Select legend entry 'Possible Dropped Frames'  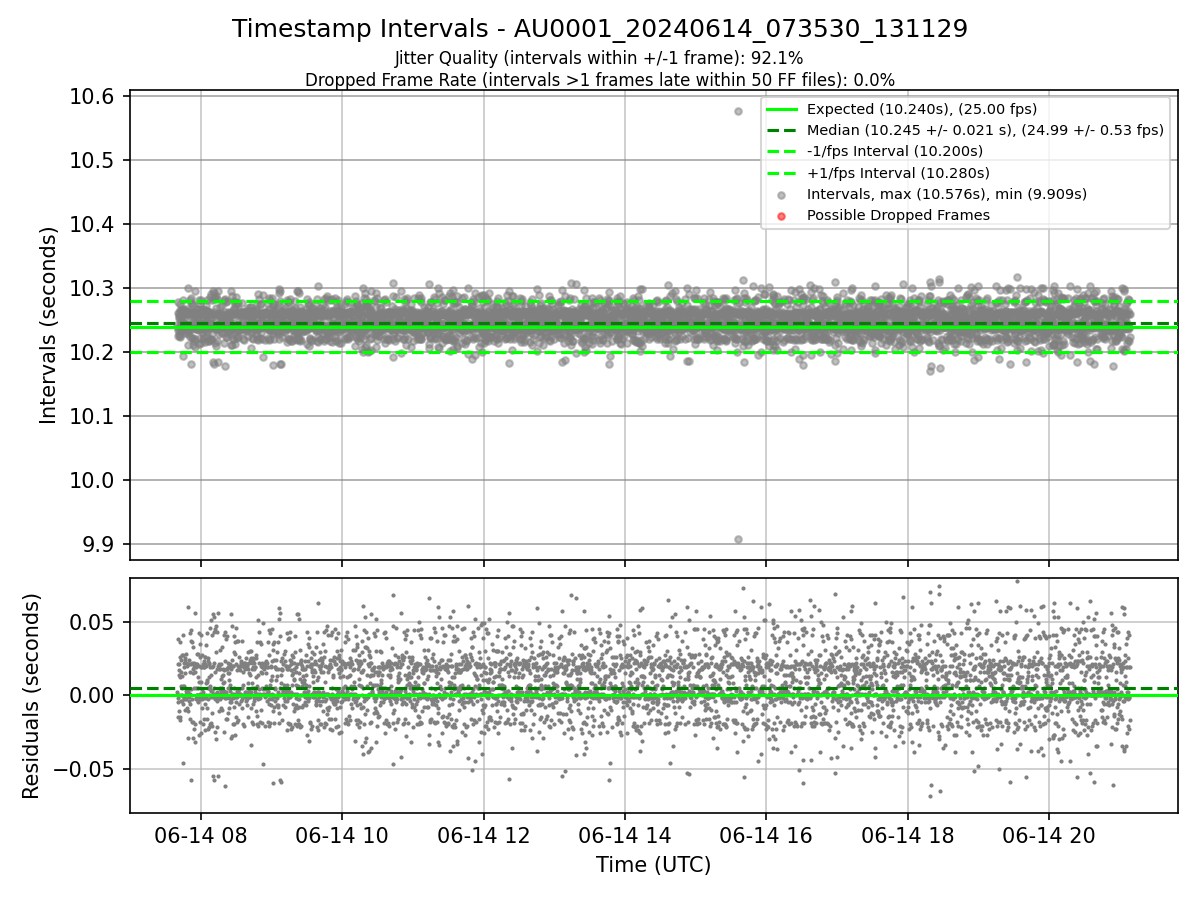pyautogui.click(x=898, y=215)
